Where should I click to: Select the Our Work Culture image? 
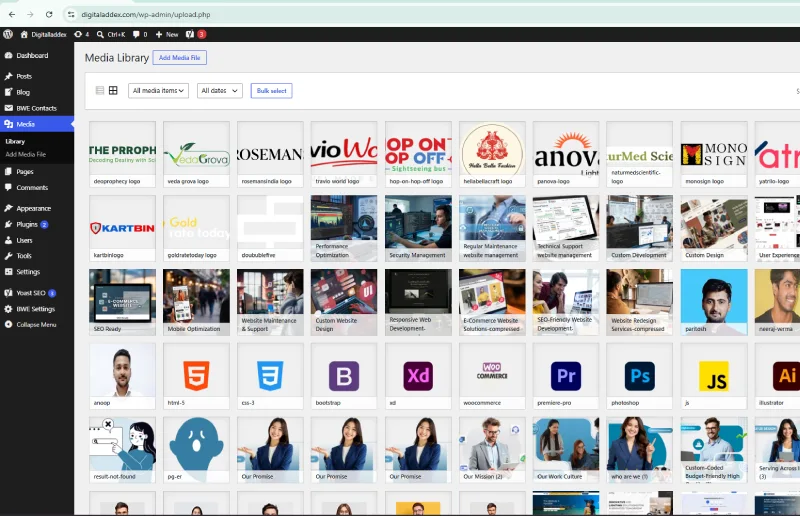pyautogui.click(x=566, y=450)
